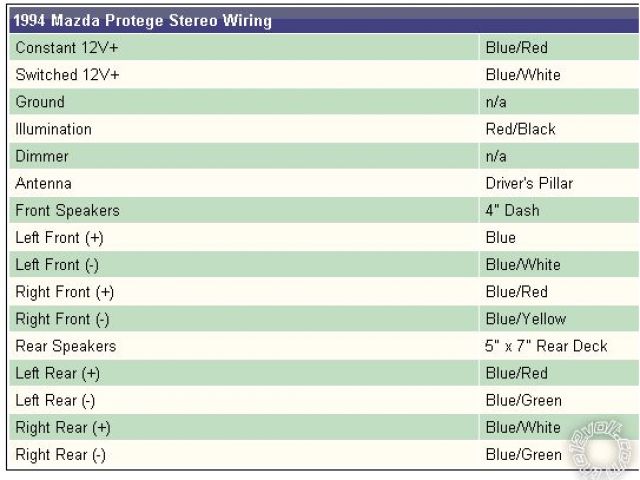640x480 pixels.
Task: Select the "Driver's Pillar" antenna location
Action: (529, 184)
